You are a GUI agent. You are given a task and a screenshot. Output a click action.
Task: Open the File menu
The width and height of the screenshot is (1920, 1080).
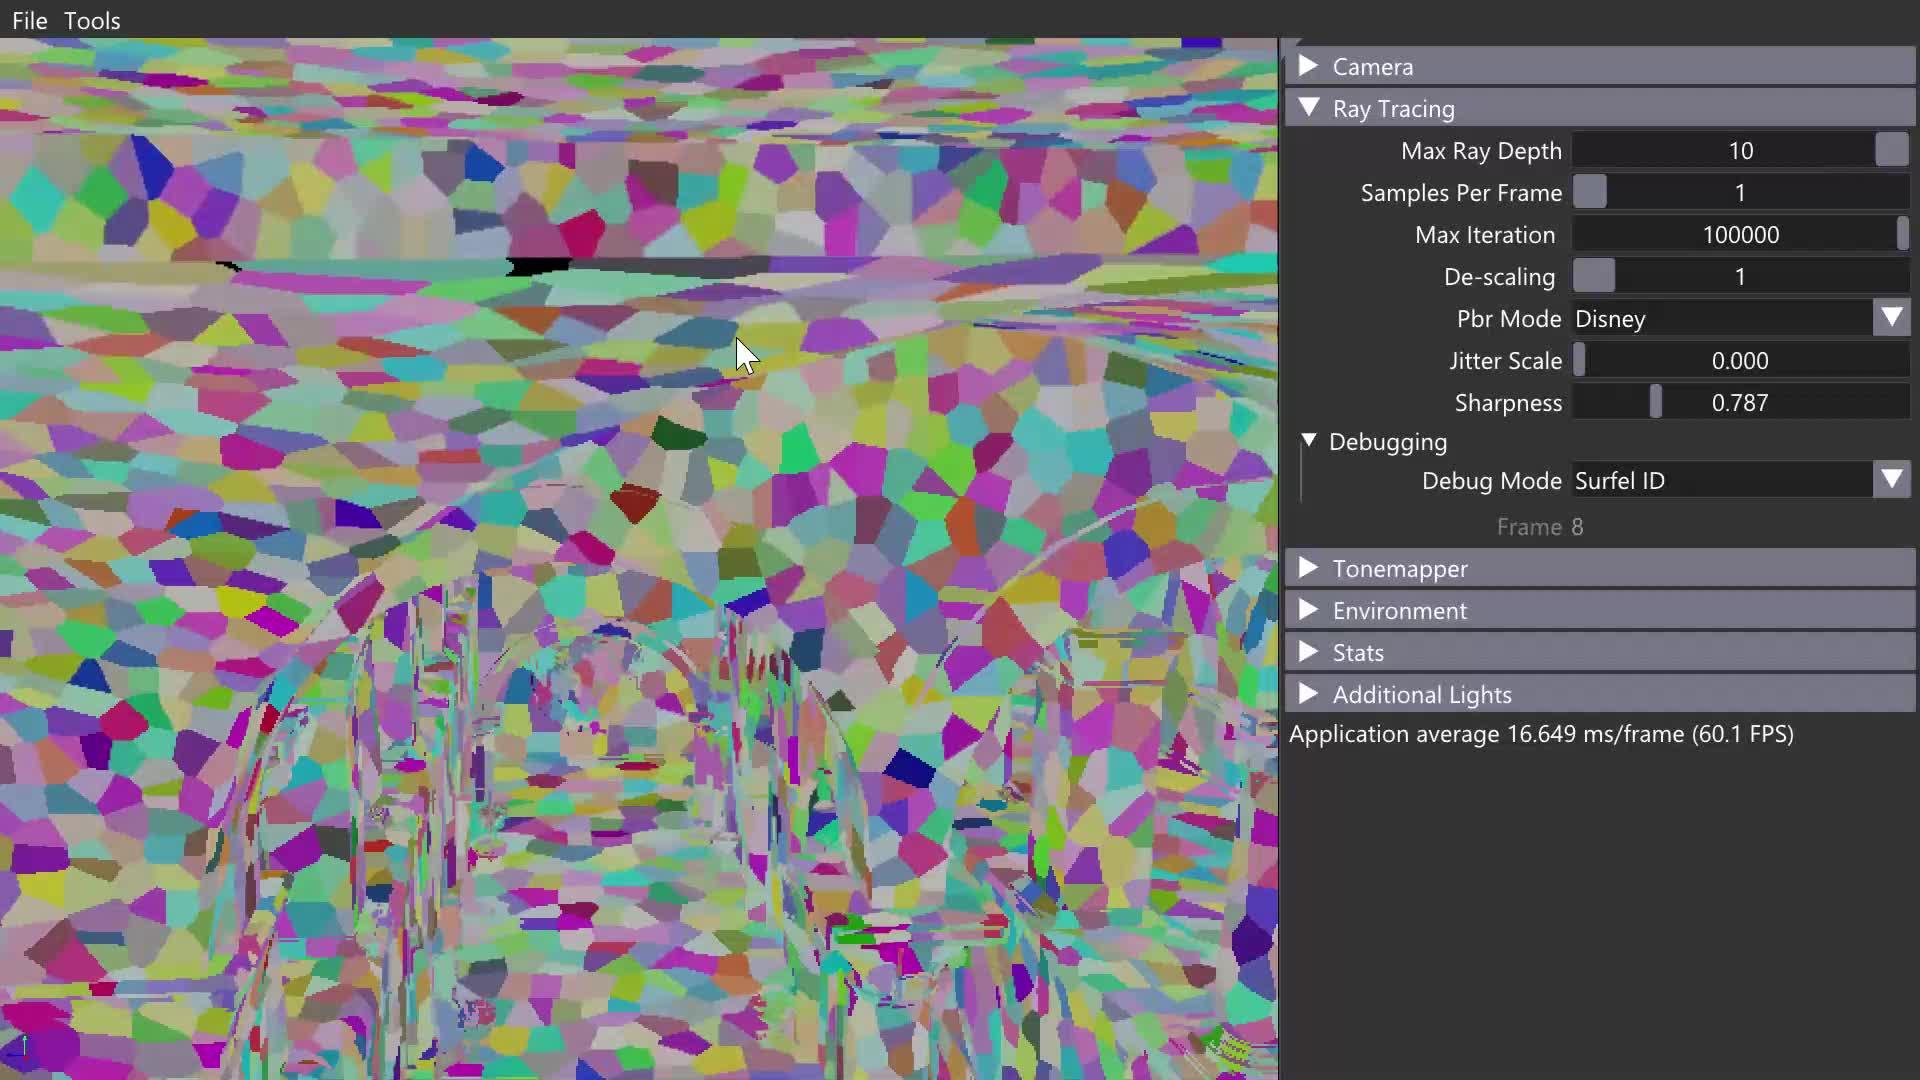[29, 20]
